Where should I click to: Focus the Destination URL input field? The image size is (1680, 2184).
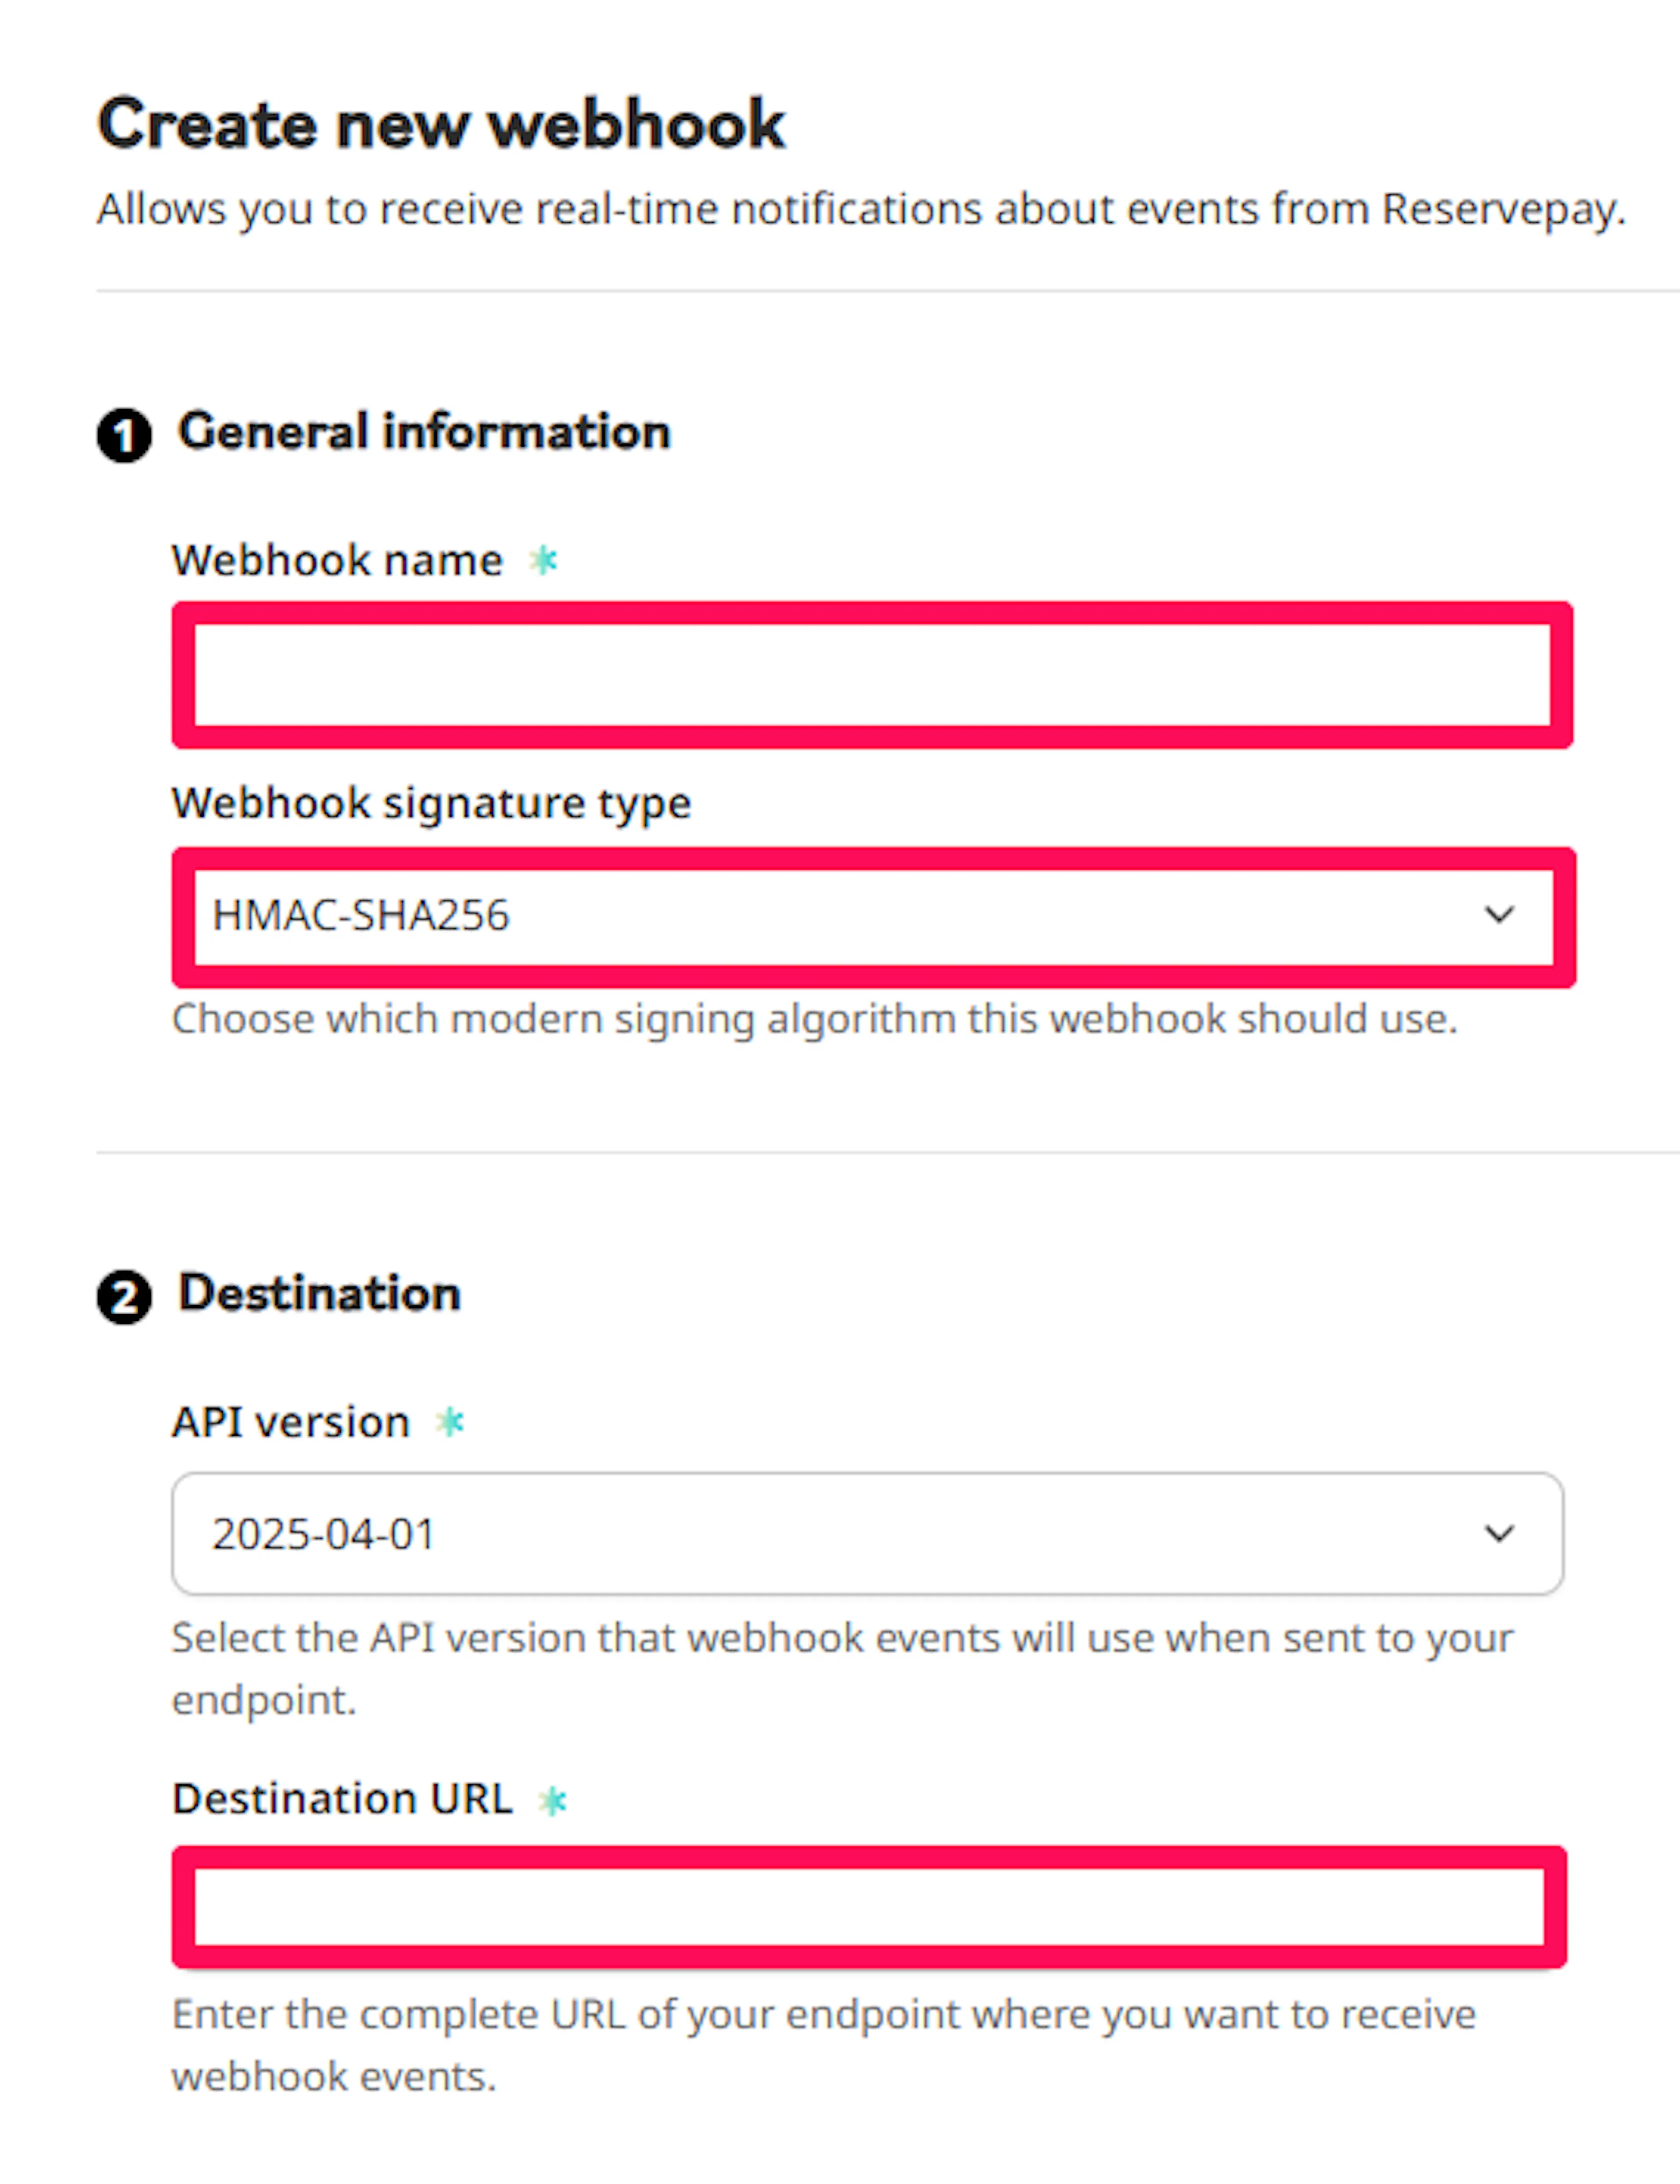(x=869, y=1907)
